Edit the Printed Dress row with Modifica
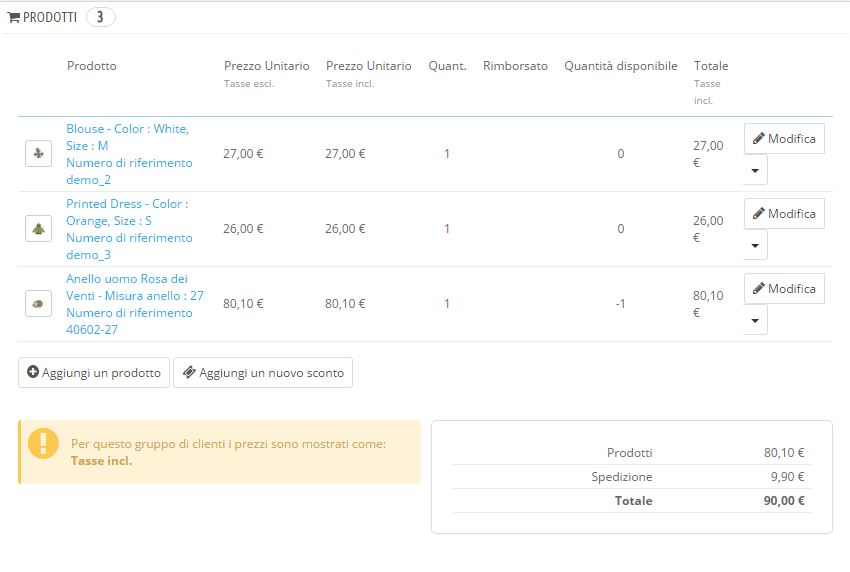This screenshot has width=850, height=572. pyautogui.click(x=784, y=214)
